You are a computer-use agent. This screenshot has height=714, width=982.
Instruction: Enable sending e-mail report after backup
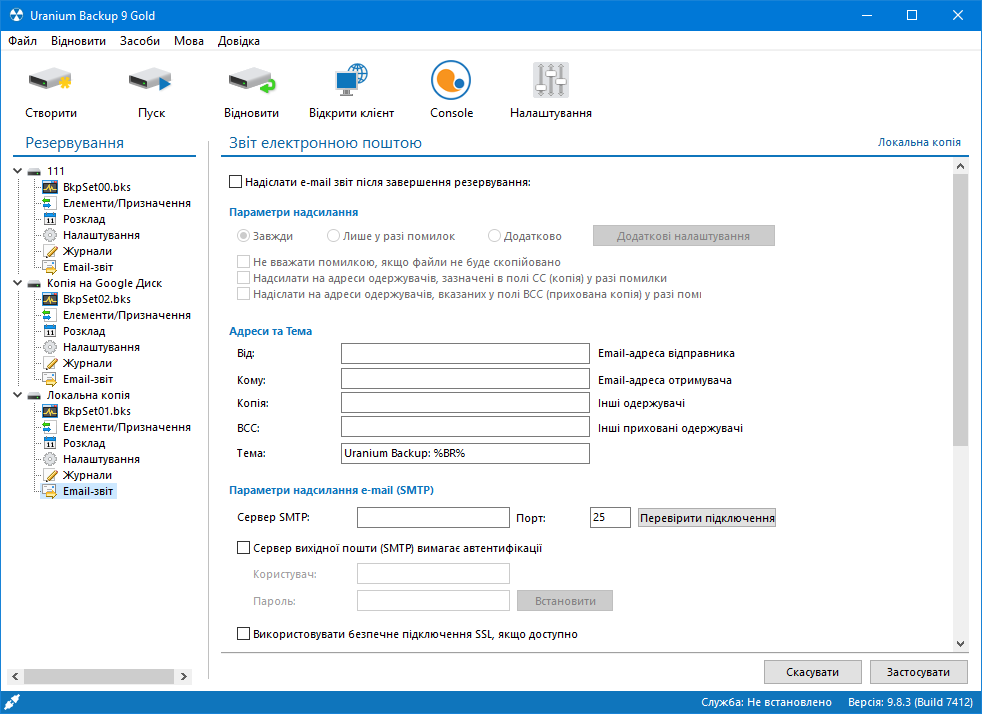tap(235, 182)
